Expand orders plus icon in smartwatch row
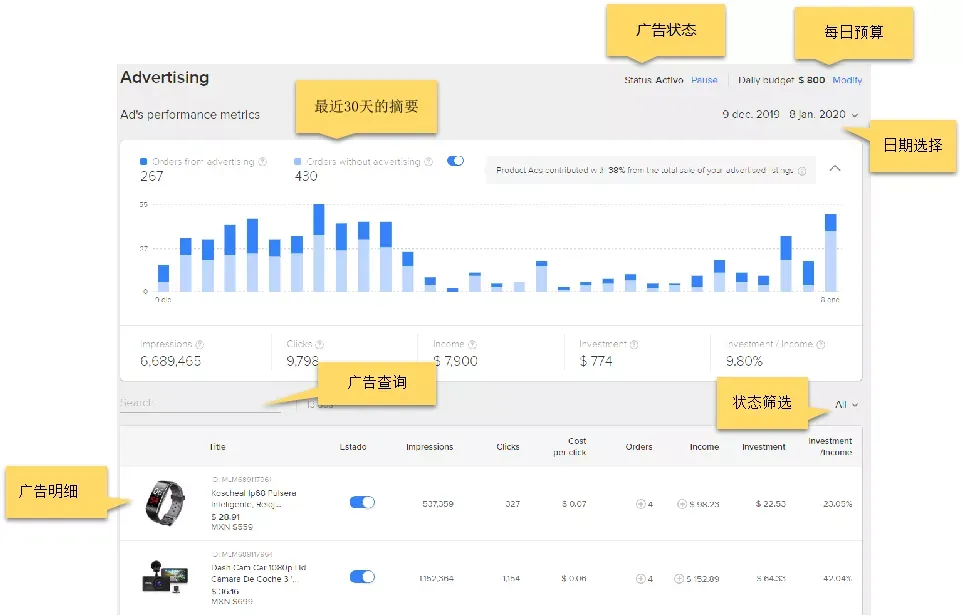Screen dimensions: 963x616 [641, 504]
